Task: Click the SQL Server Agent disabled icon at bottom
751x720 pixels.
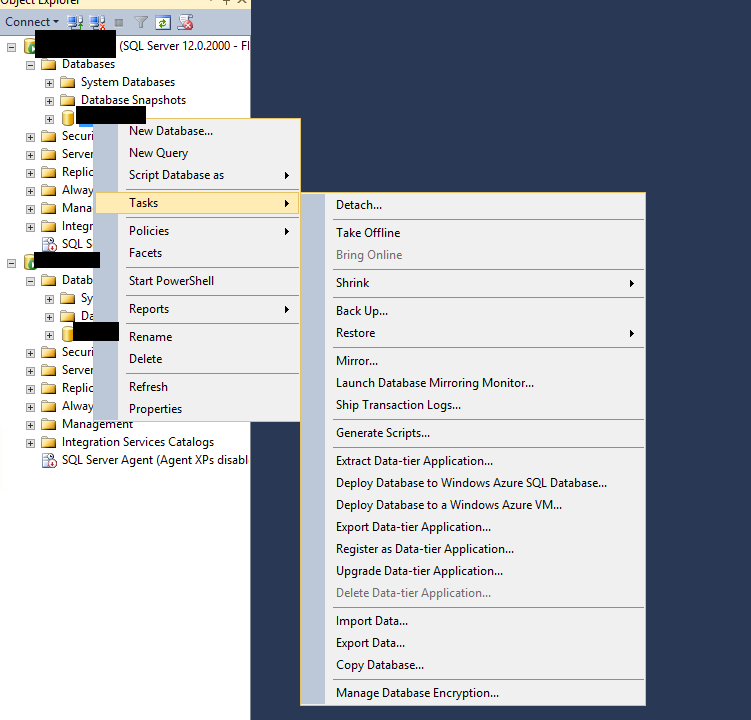Action: (x=49, y=460)
